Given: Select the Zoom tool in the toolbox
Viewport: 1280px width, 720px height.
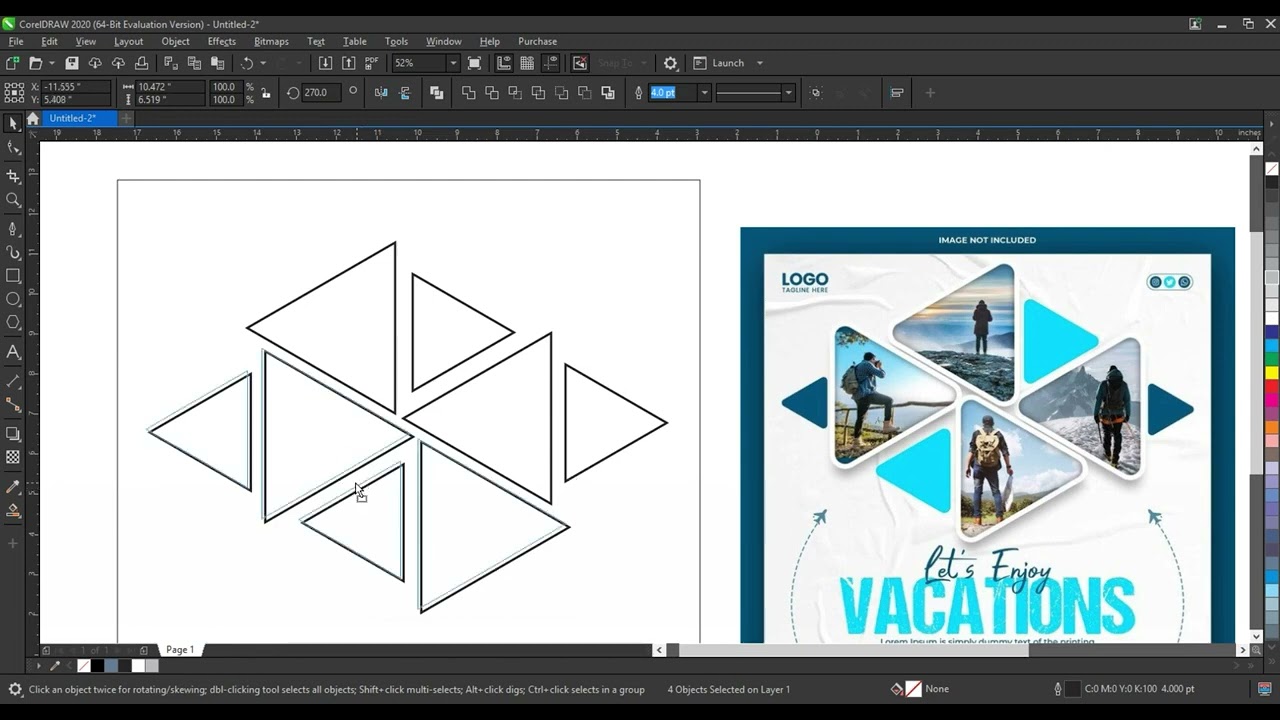Looking at the screenshot, I should point(13,200).
